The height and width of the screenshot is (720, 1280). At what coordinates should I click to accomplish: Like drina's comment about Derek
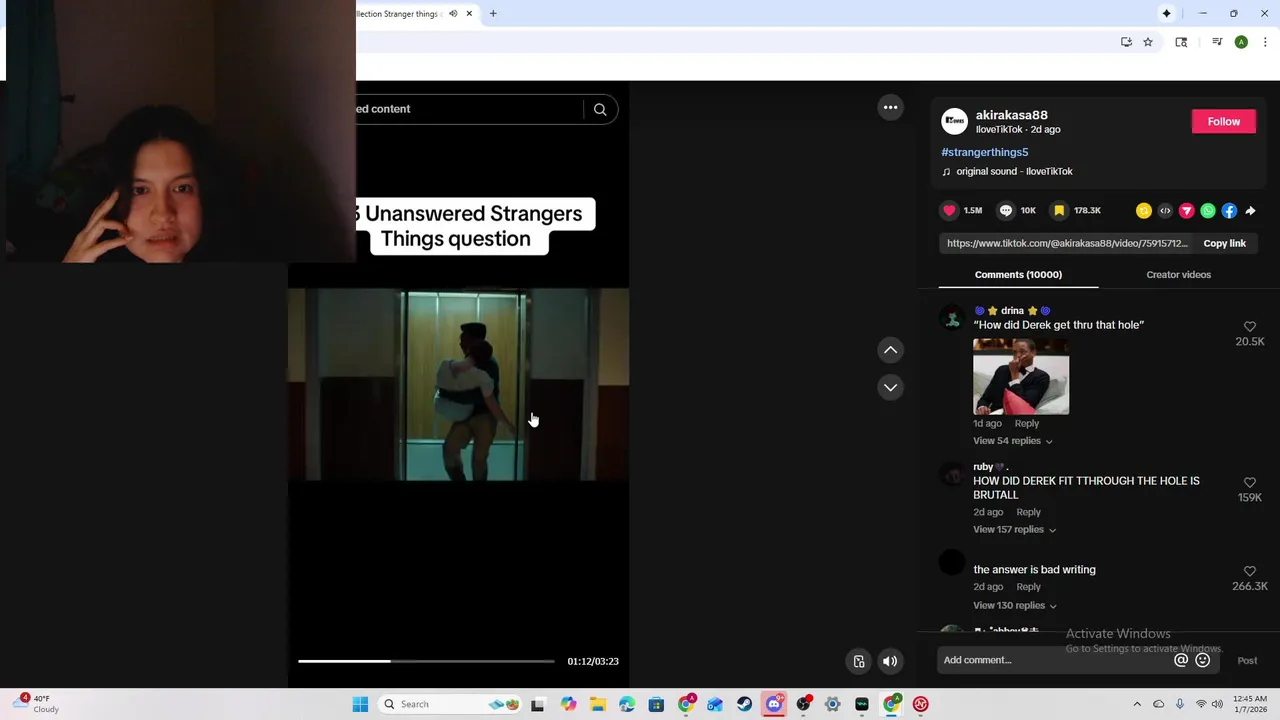click(1249, 327)
